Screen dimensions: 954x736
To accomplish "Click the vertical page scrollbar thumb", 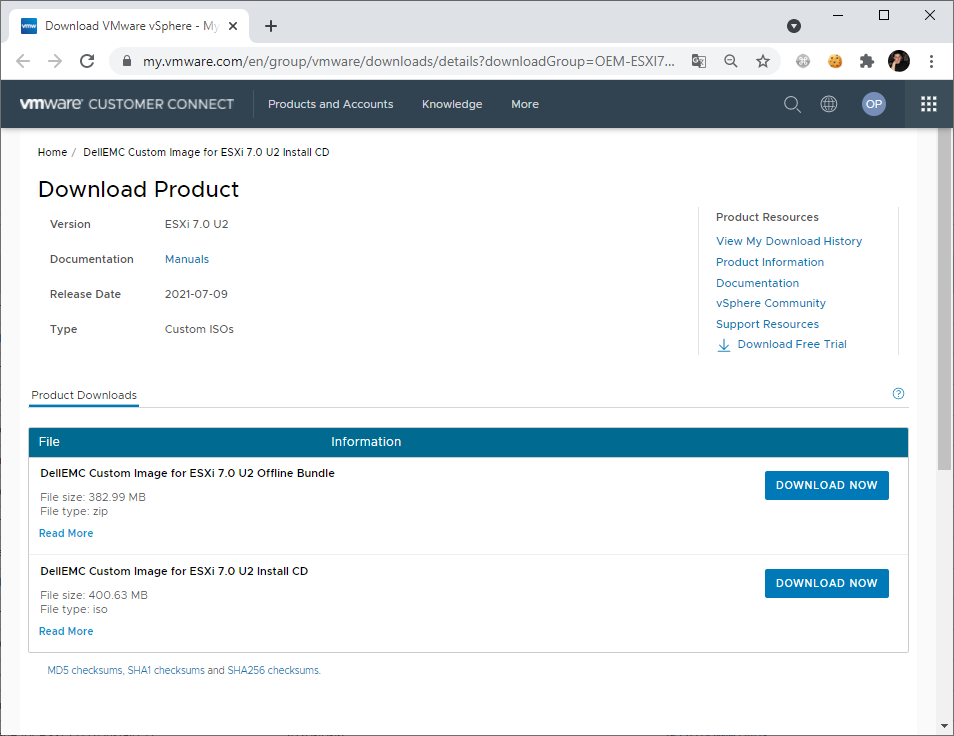I will [x=944, y=299].
